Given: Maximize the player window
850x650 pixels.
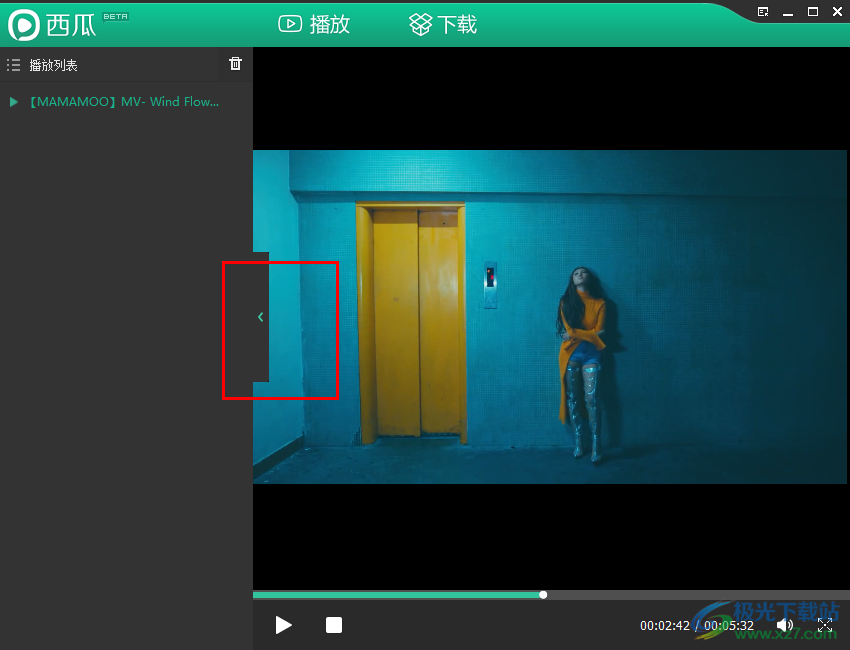Looking at the screenshot, I should [x=813, y=12].
